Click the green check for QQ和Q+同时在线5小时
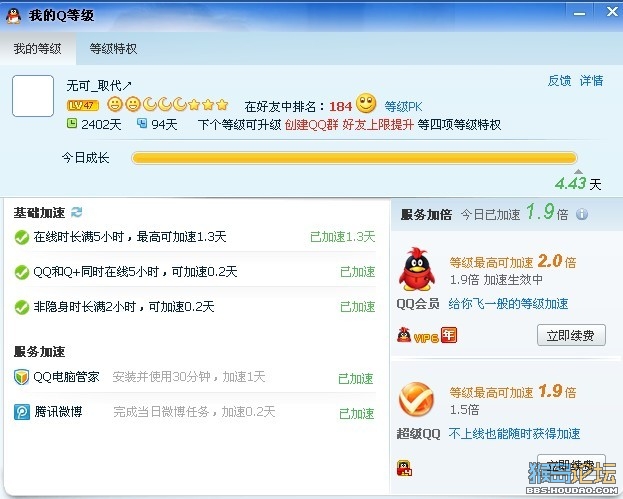The width and height of the screenshot is (623, 499). [x=21, y=272]
